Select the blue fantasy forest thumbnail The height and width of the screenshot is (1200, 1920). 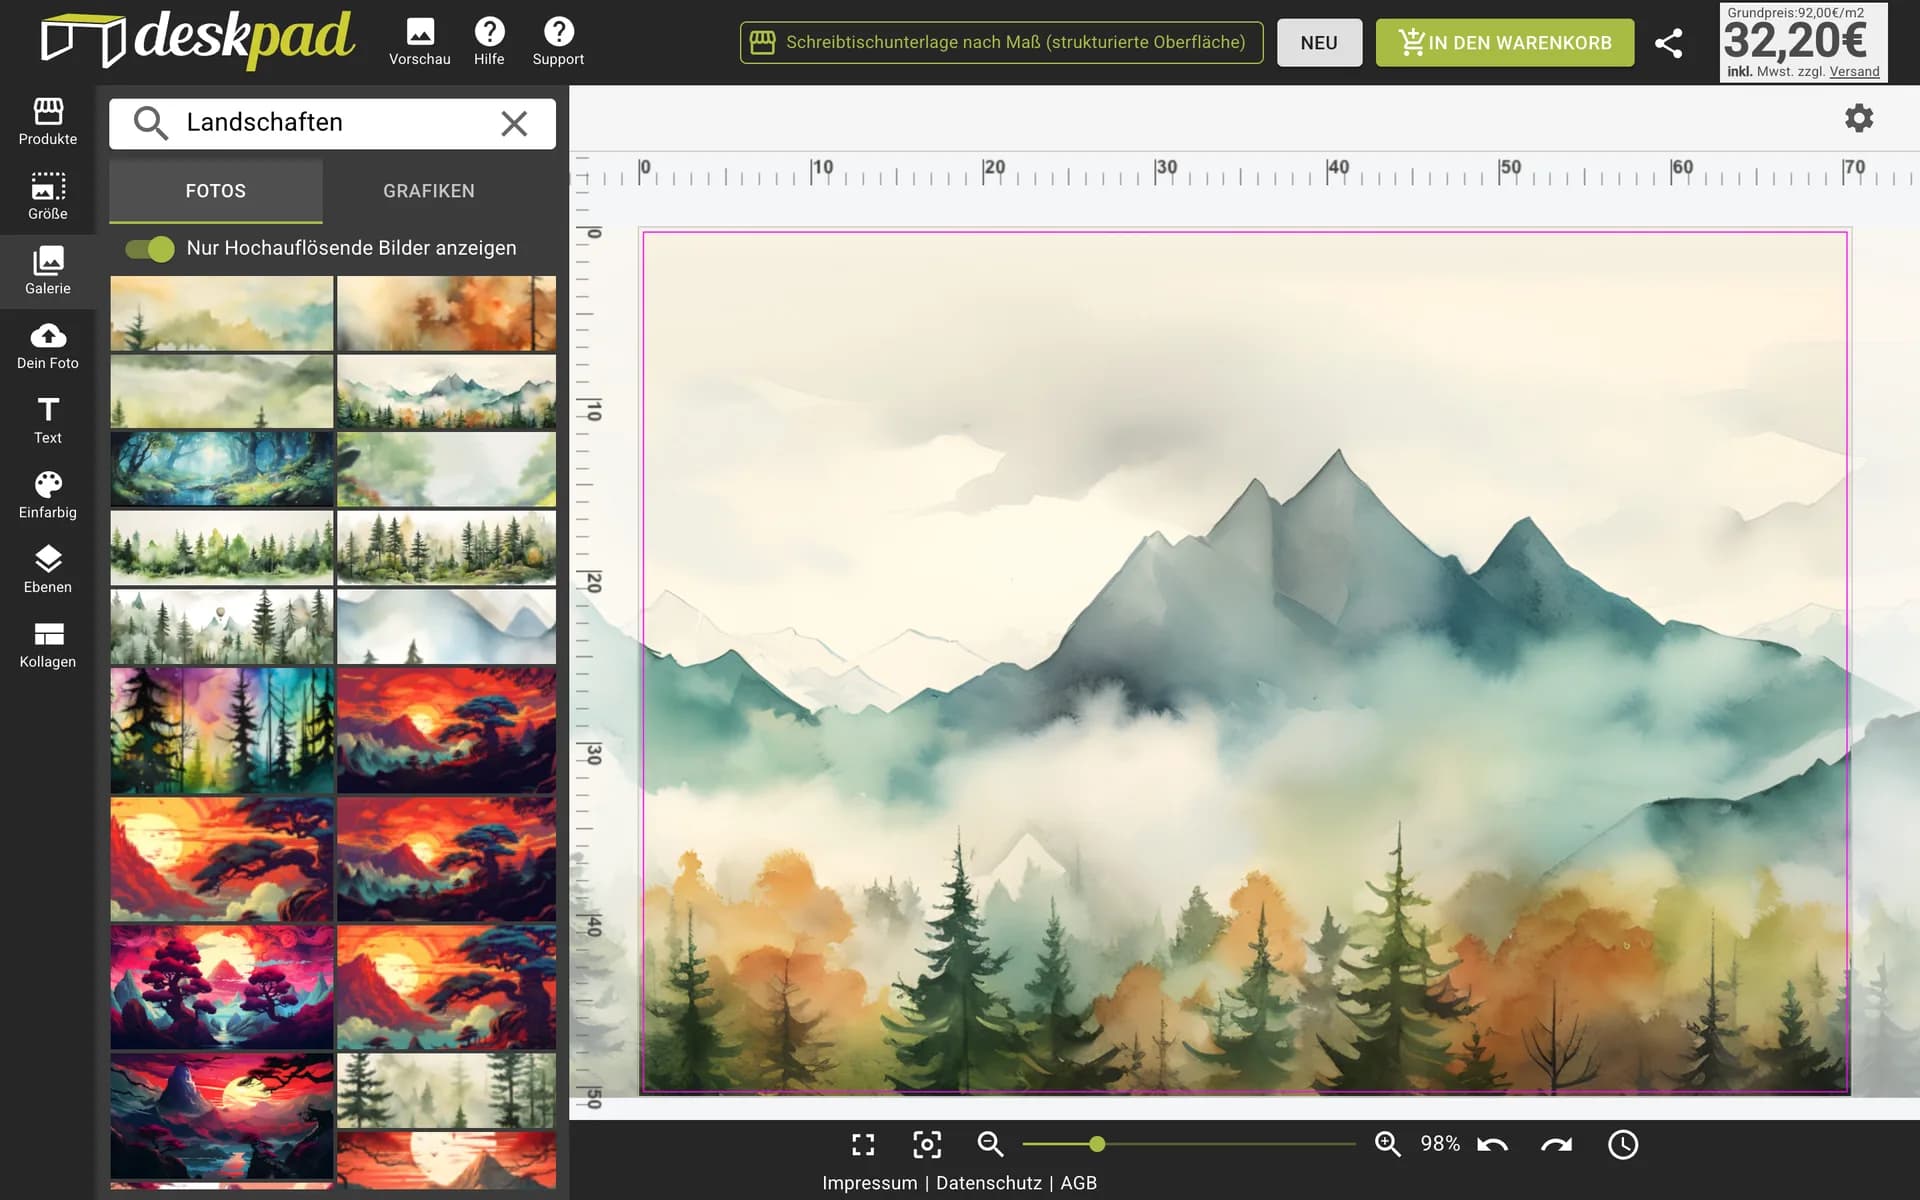(222, 469)
